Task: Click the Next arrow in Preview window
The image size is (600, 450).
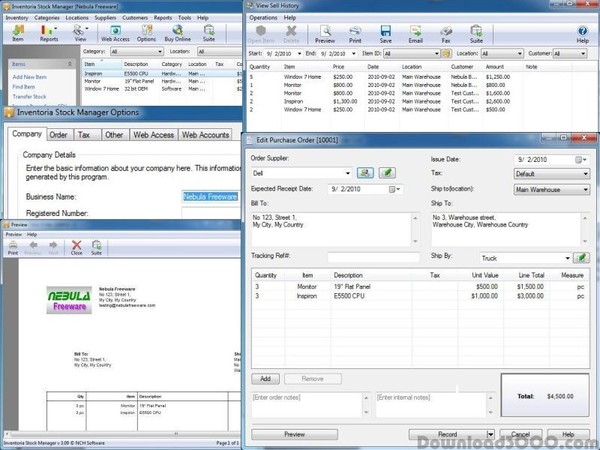Action: click(x=53, y=248)
